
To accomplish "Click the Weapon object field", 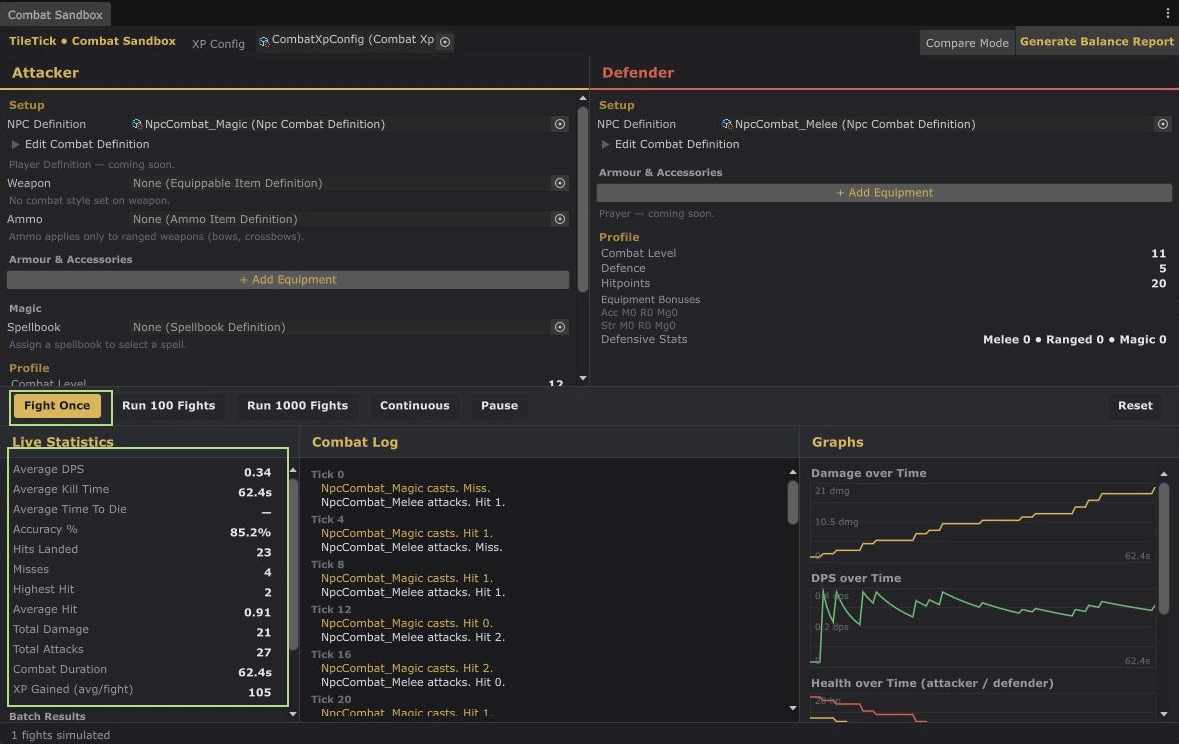I will click(349, 183).
